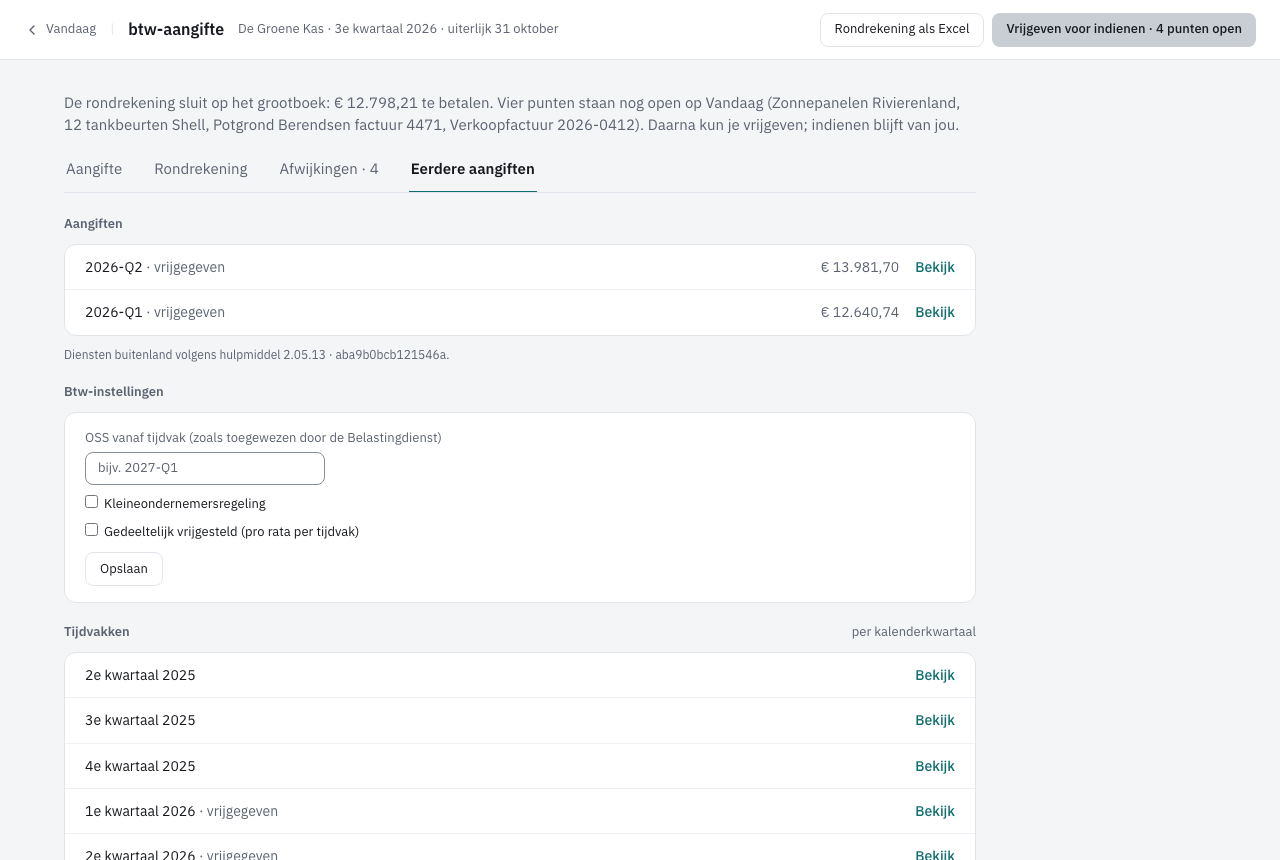Viewport: 1280px width, 860px height.
Task: Go back to Vandaag
Action: [x=62, y=29]
